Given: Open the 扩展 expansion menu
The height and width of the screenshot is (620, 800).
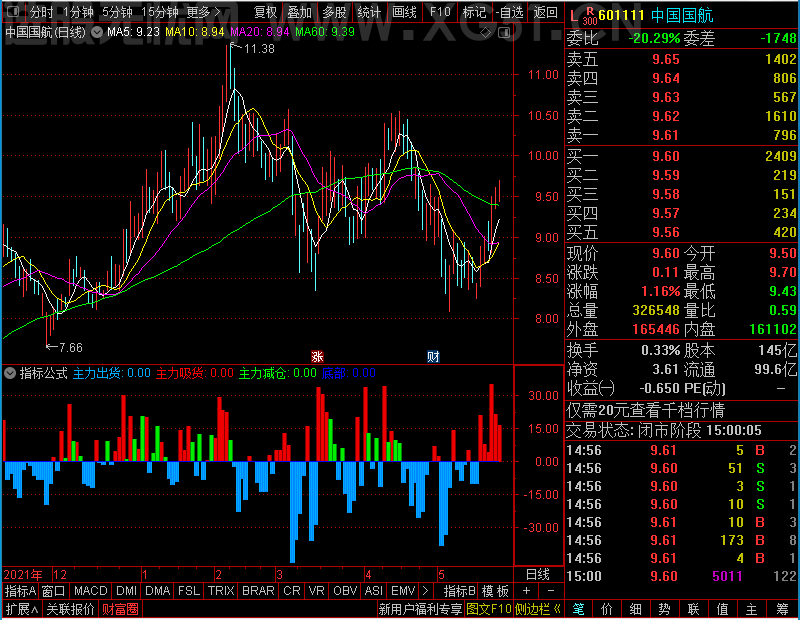Looking at the screenshot, I should click(22, 609).
